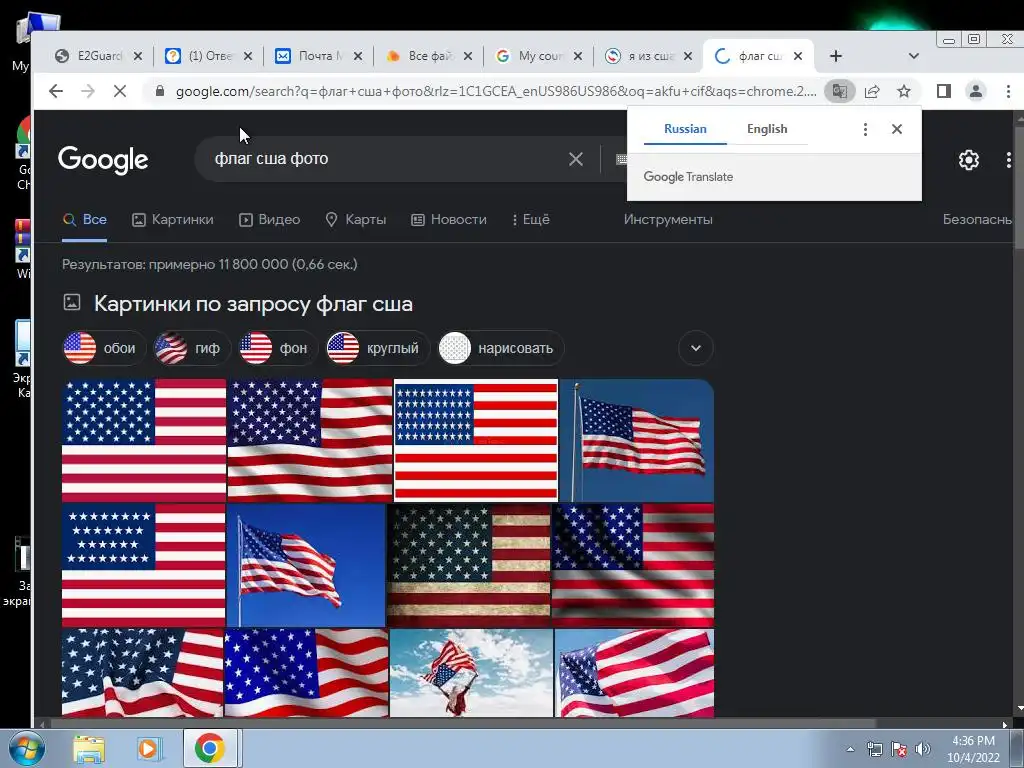Open Инструменты search tools
Image resolution: width=1024 pixels, height=768 pixels.
668,219
